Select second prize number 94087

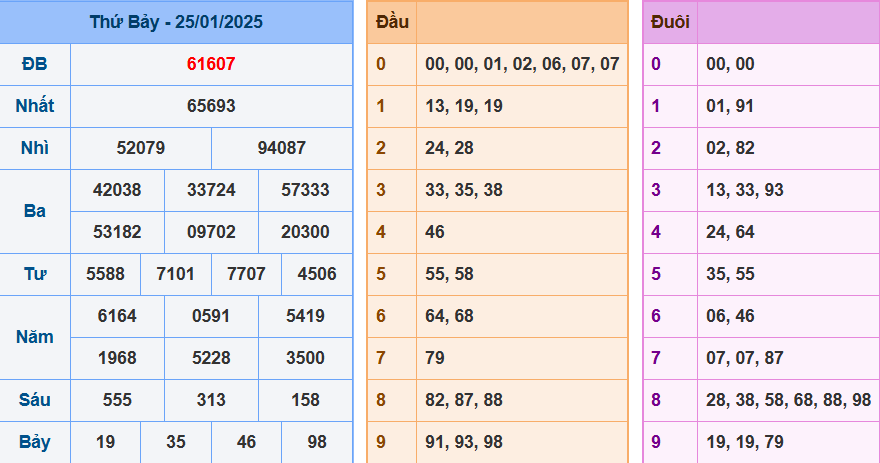point(282,148)
